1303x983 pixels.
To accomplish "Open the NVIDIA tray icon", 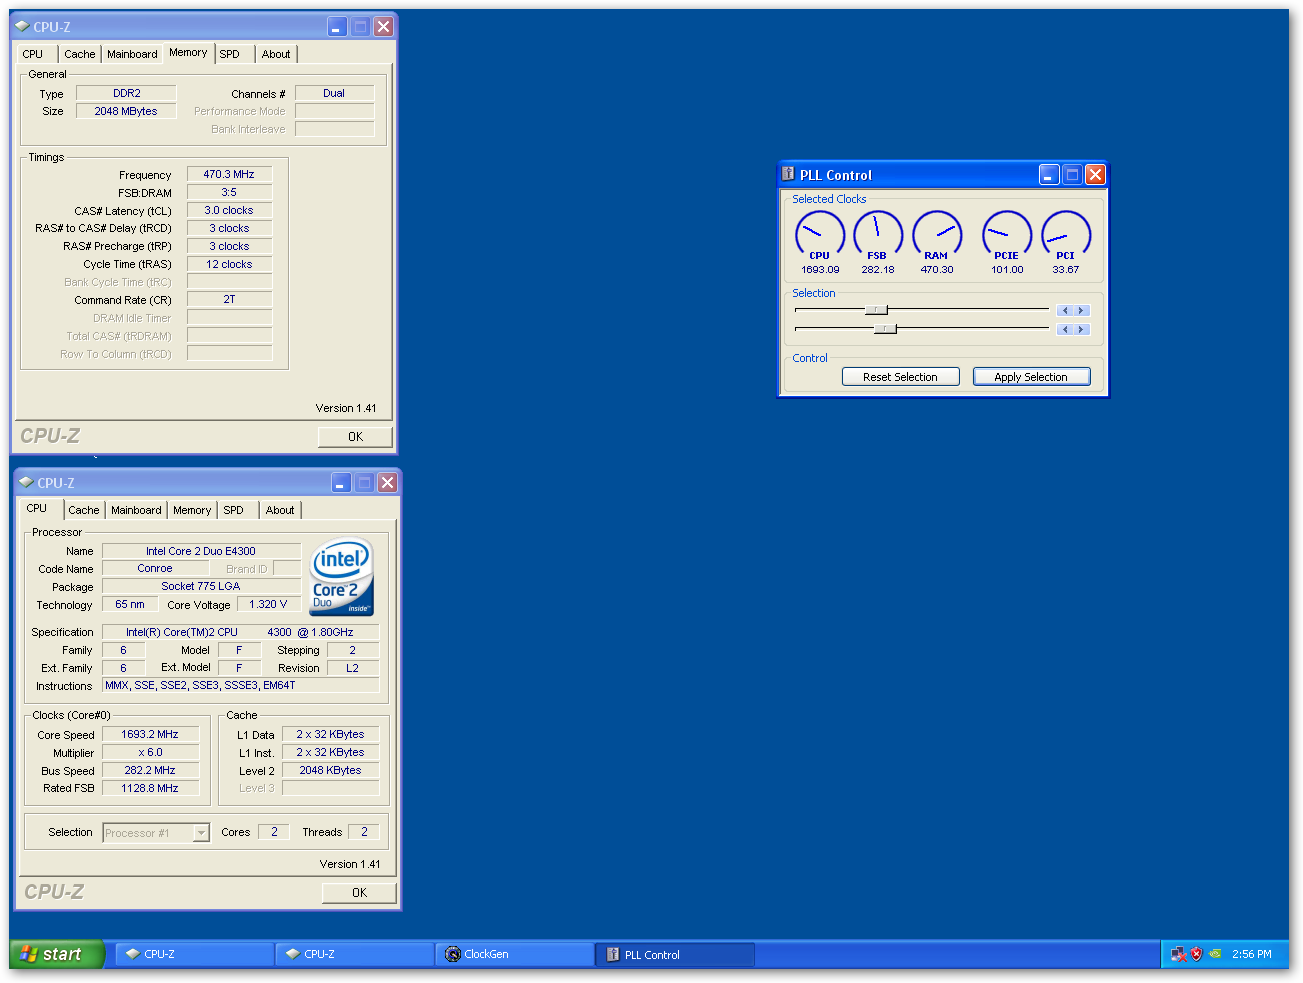I will click(1215, 954).
